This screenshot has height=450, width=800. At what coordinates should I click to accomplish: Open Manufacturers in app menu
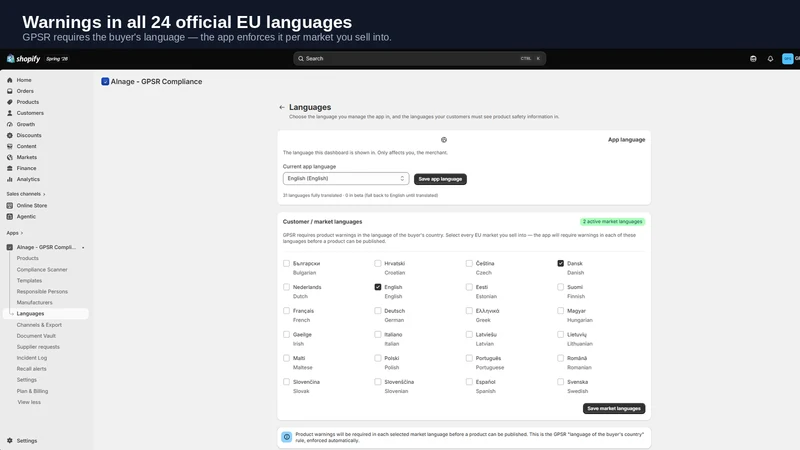[x=34, y=303]
